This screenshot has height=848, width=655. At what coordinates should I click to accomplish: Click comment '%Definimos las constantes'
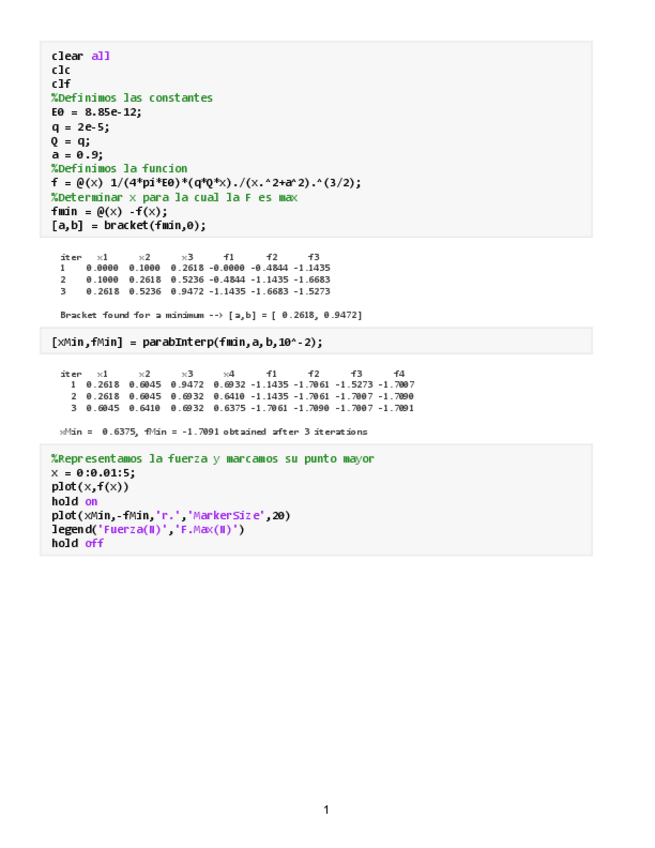[132, 98]
